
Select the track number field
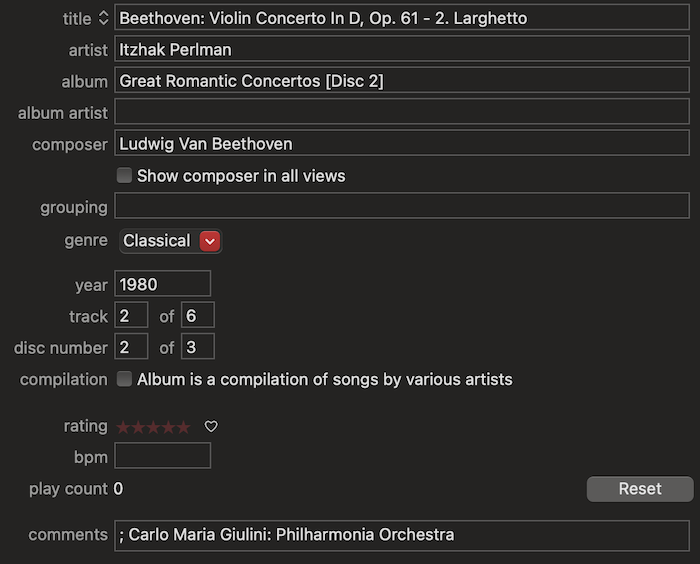[x=131, y=316]
